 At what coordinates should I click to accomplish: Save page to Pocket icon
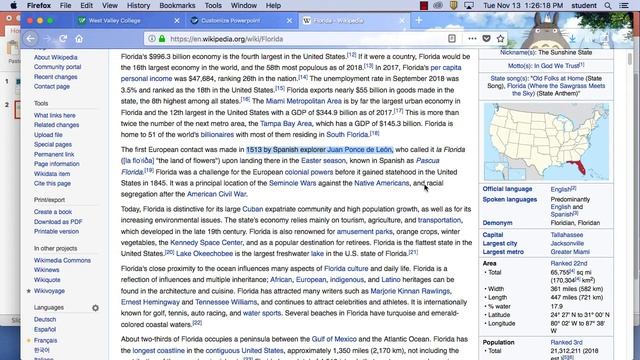click(486, 38)
